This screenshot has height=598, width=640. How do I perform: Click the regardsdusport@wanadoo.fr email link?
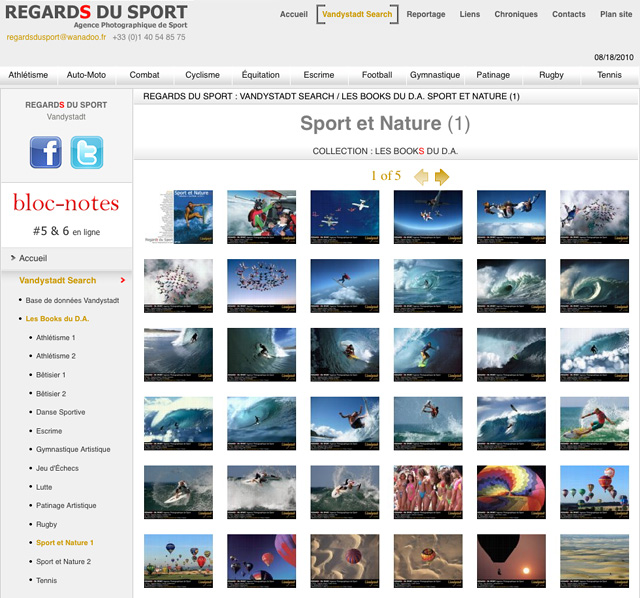click(56, 37)
